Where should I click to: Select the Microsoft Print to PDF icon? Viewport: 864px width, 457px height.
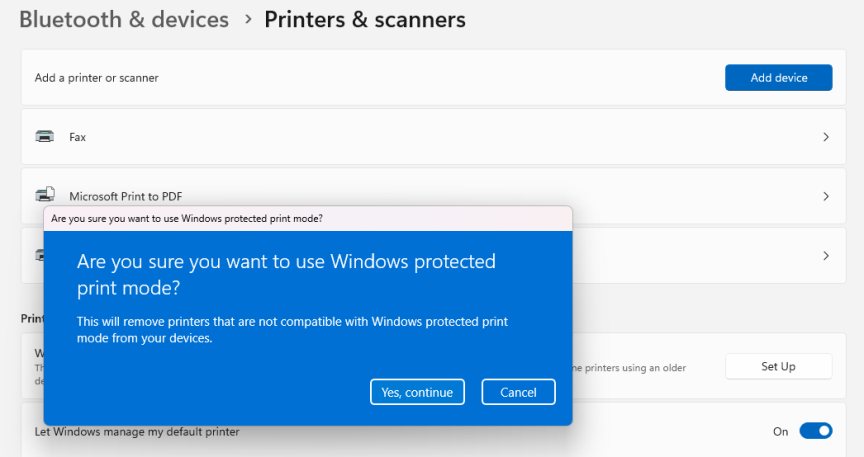click(x=45, y=194)
